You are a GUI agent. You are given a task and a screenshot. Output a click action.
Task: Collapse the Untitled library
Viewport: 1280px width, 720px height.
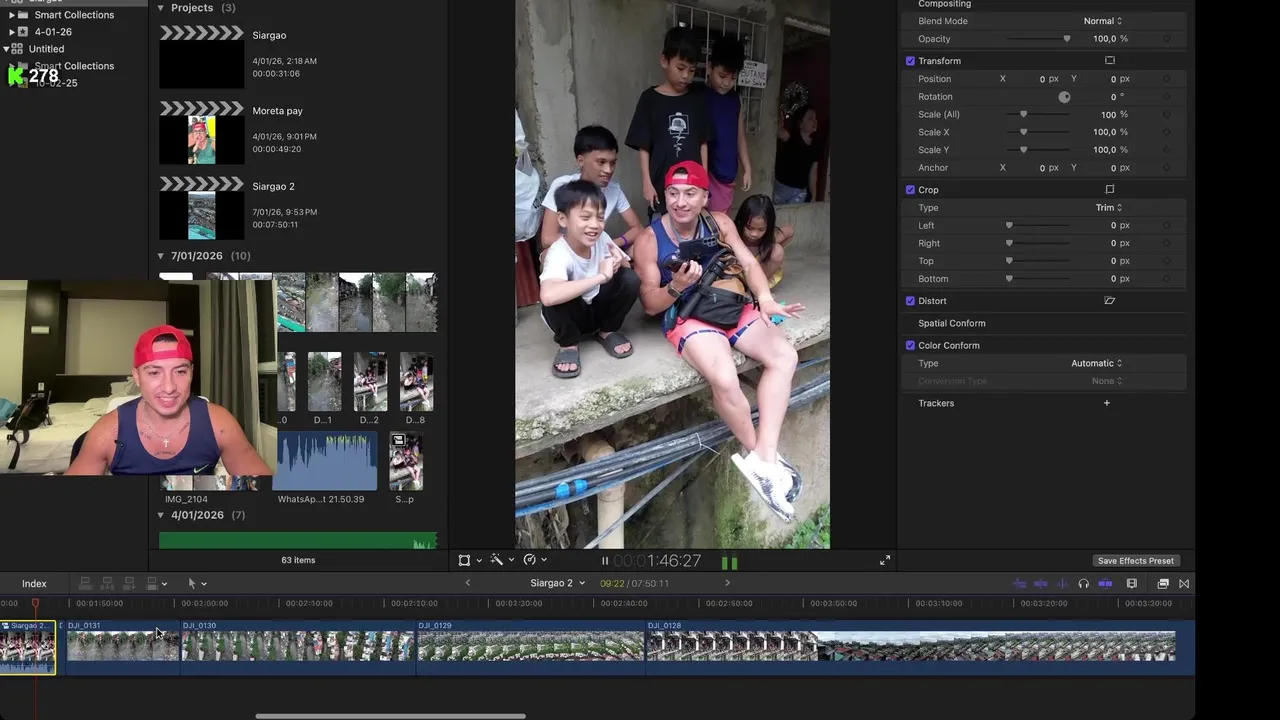(x=6, y=49)
